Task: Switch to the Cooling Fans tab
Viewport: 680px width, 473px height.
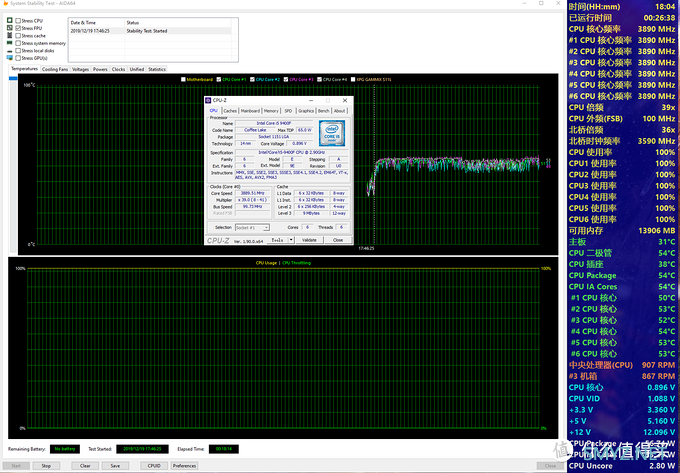Action: pos(56,69)
